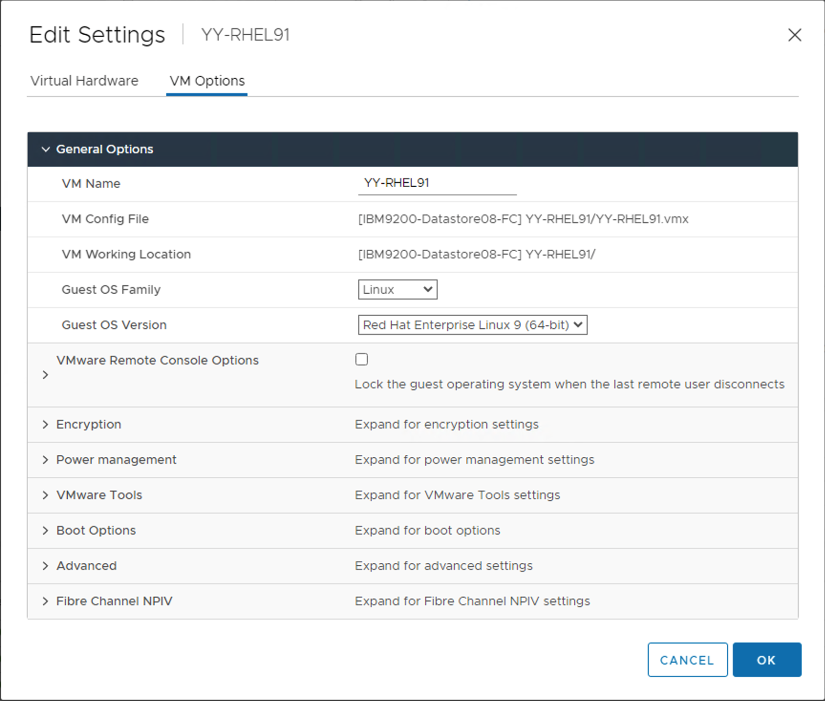Click the Guest OS Family label
The height and width of the screenshot is (701, 825).
pos(111,289)
